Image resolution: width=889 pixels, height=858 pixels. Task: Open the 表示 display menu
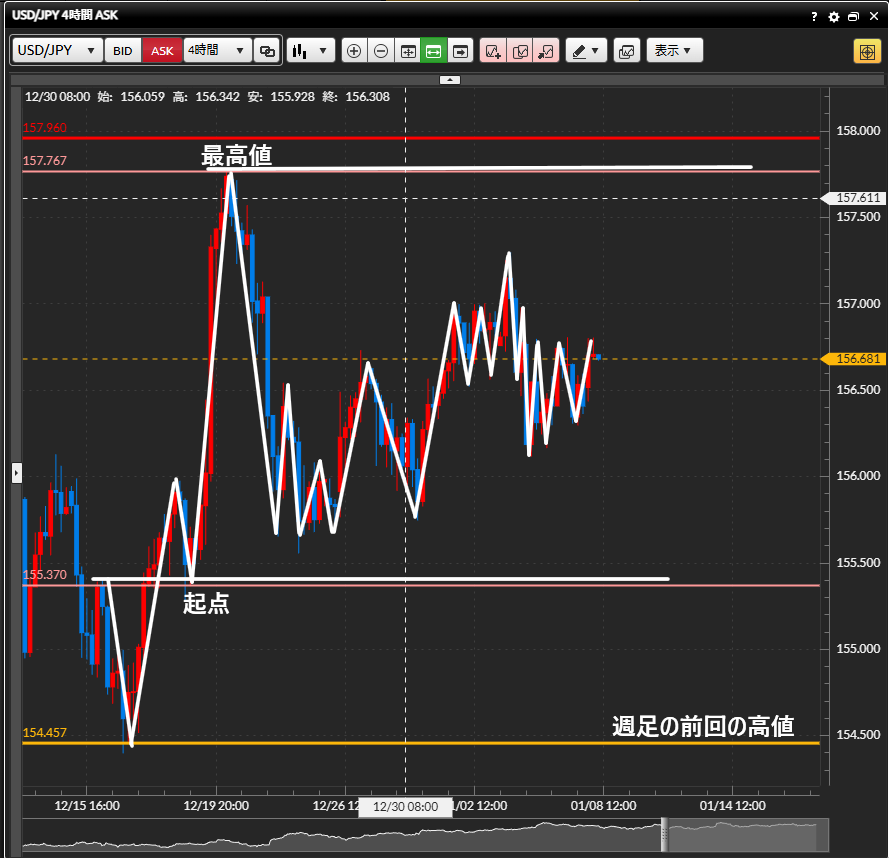coord(674,51)
